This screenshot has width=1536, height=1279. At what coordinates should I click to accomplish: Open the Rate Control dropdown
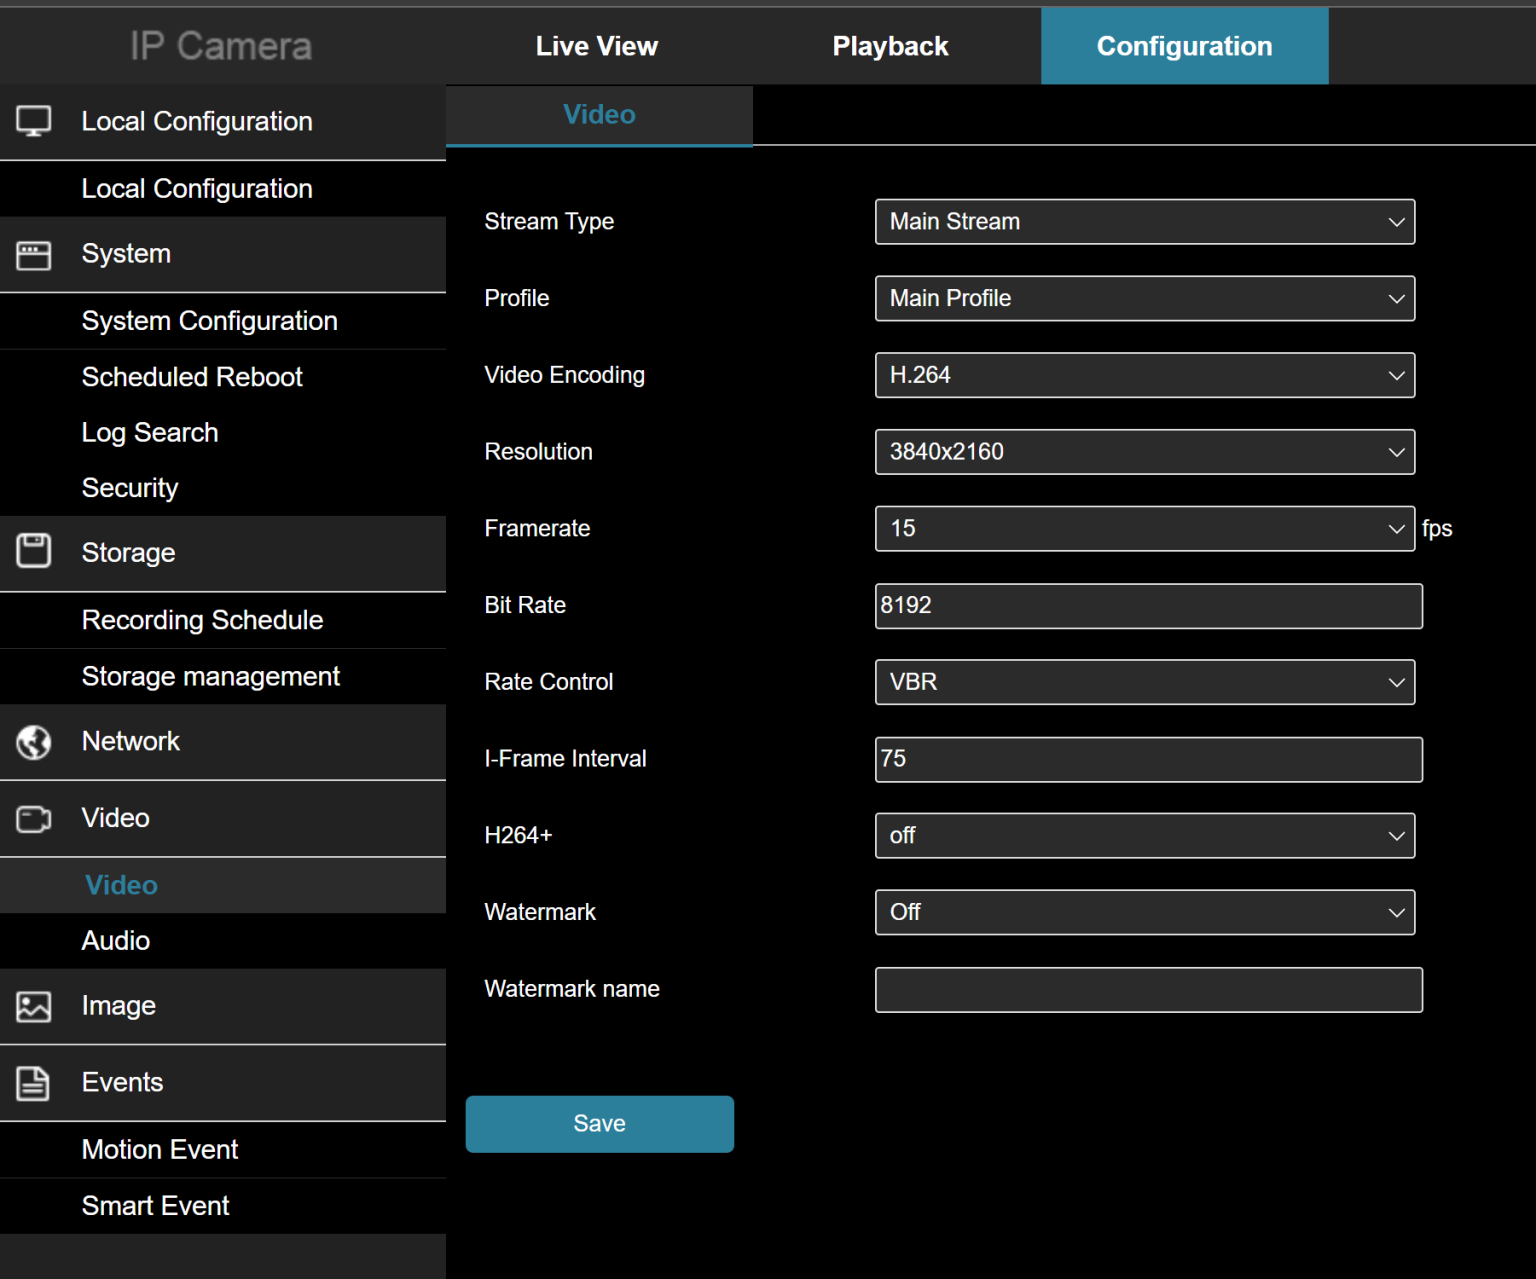(1144, 682)
